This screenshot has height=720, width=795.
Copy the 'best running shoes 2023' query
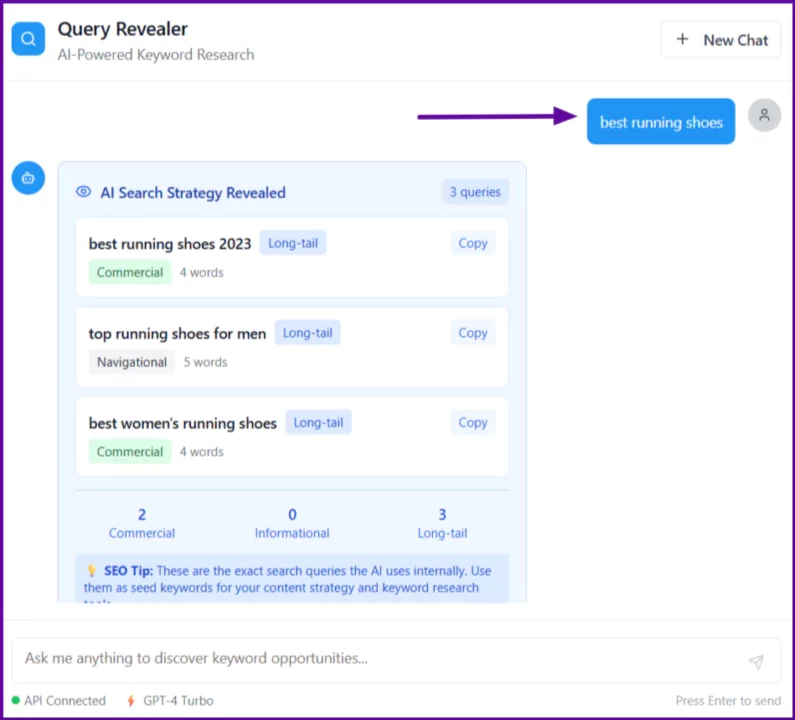(x=472, y=243)
